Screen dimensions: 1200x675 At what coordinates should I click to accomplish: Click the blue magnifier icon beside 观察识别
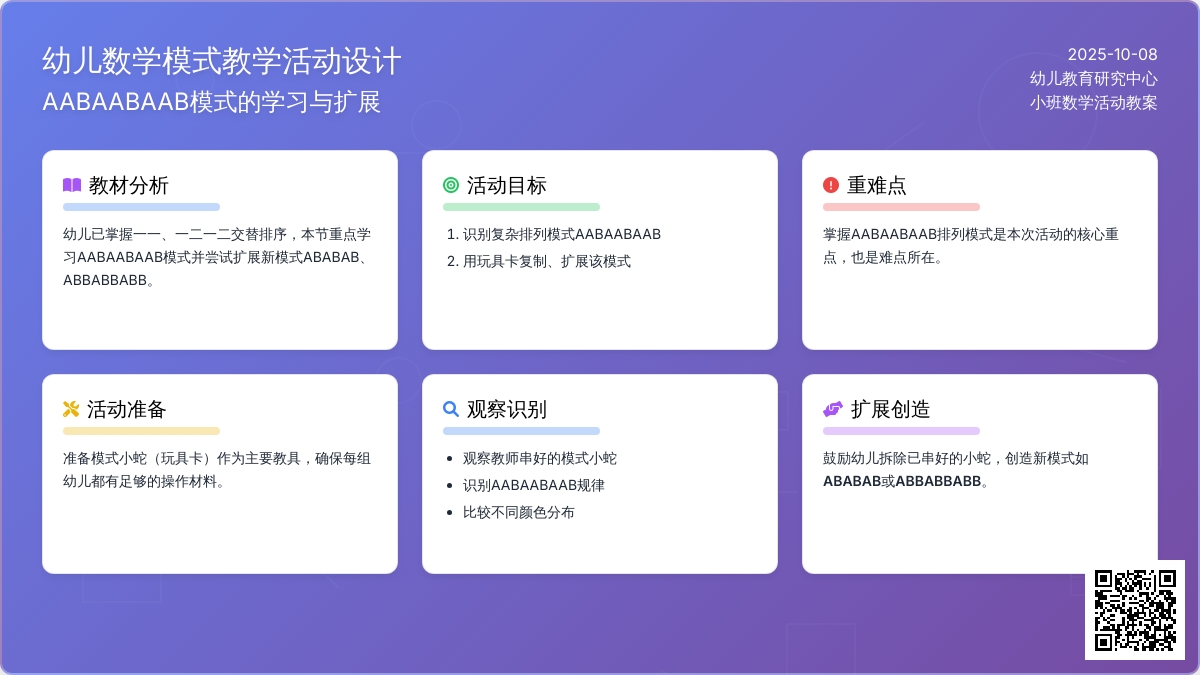point(451,409)
